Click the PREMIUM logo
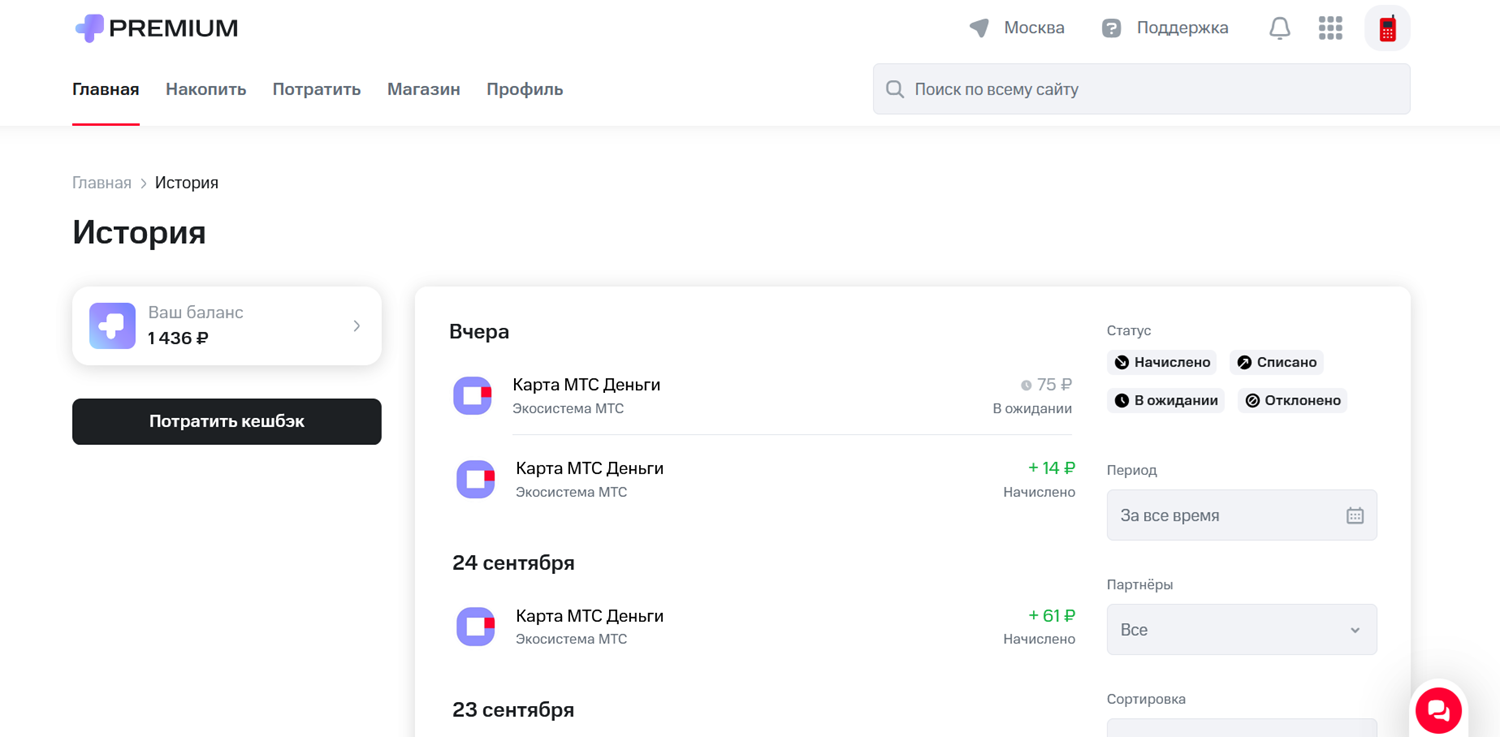Screen dimensions: 1500x737 [156, 28]
